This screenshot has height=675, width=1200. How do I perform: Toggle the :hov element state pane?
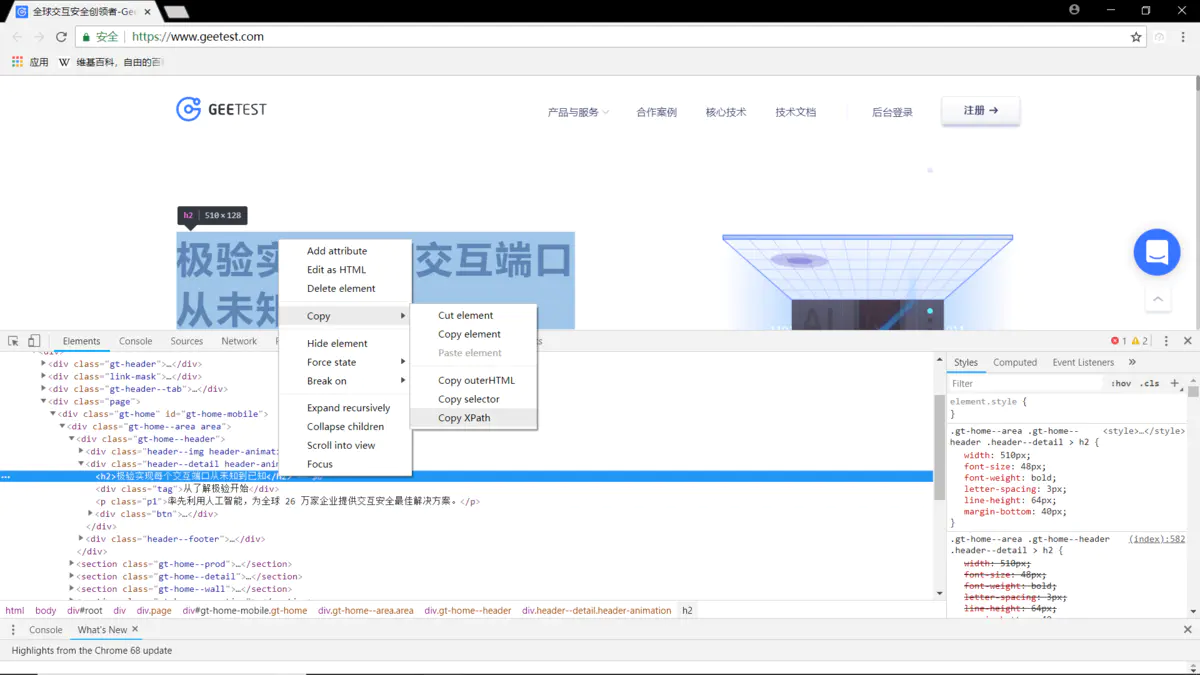coord(1121,382)
